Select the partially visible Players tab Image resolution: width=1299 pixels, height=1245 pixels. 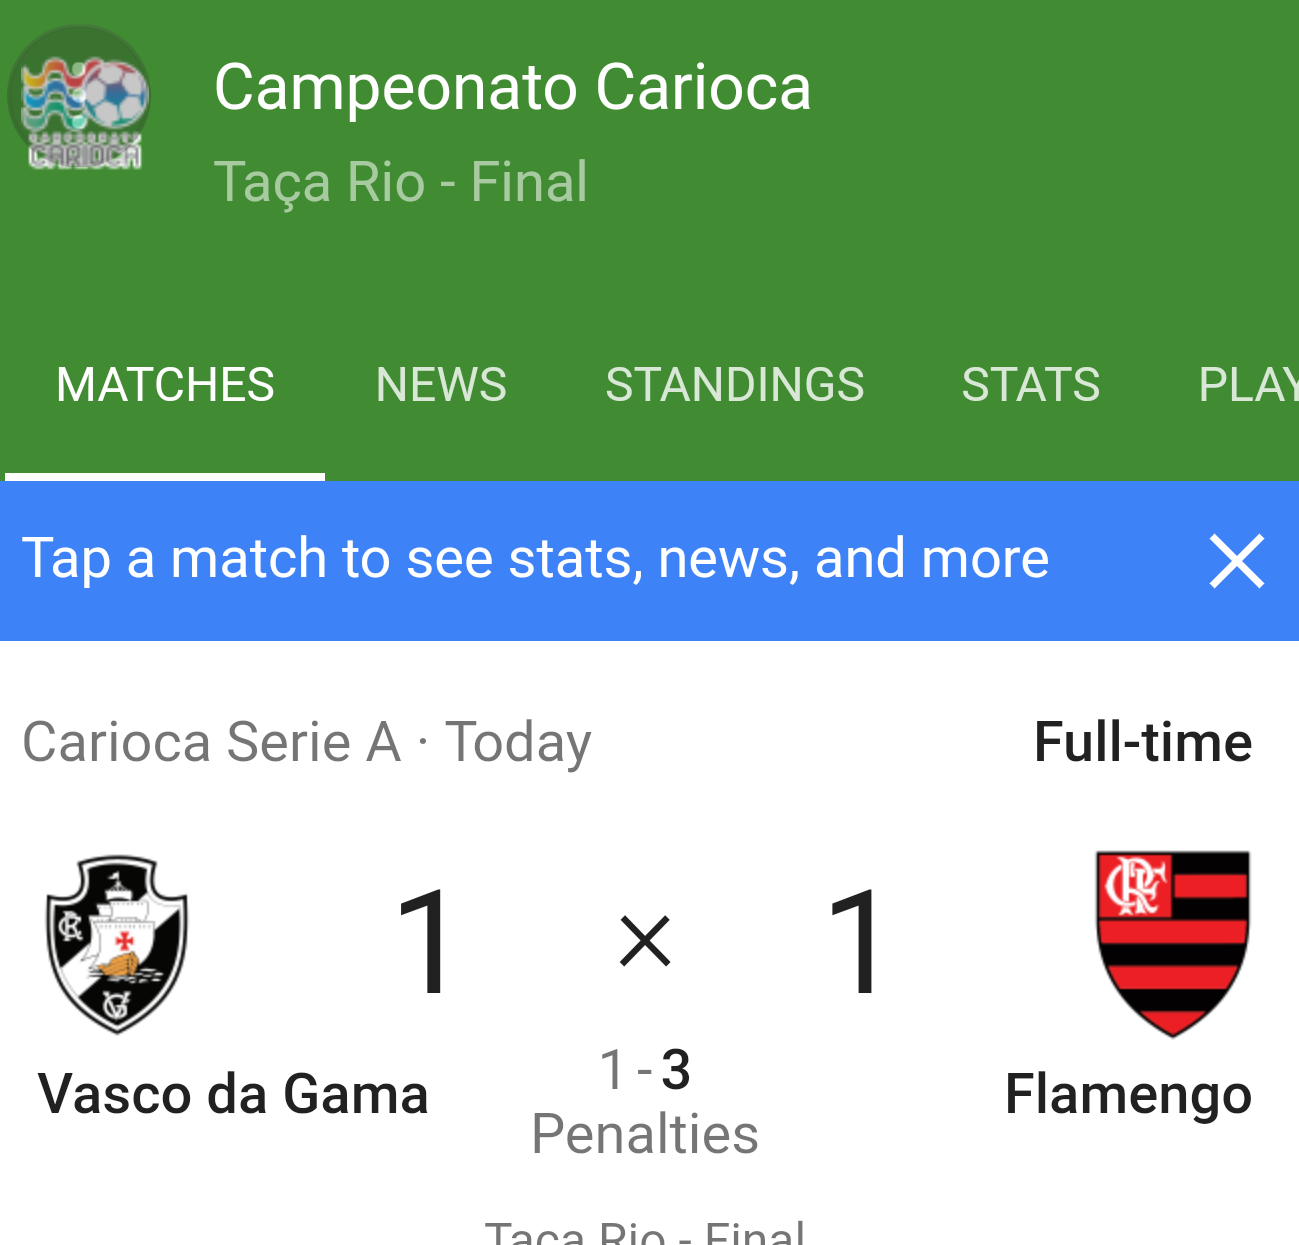click(1248, 385)
